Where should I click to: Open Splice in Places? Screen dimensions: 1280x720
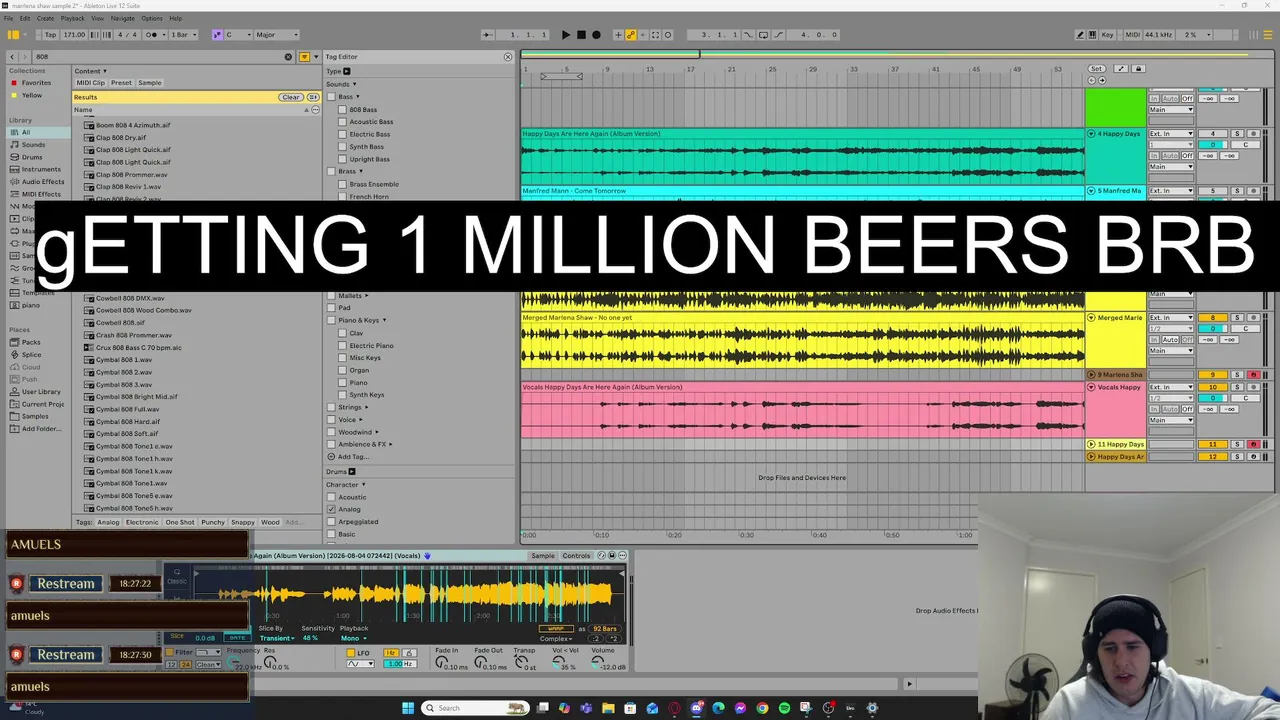(32, 354)
